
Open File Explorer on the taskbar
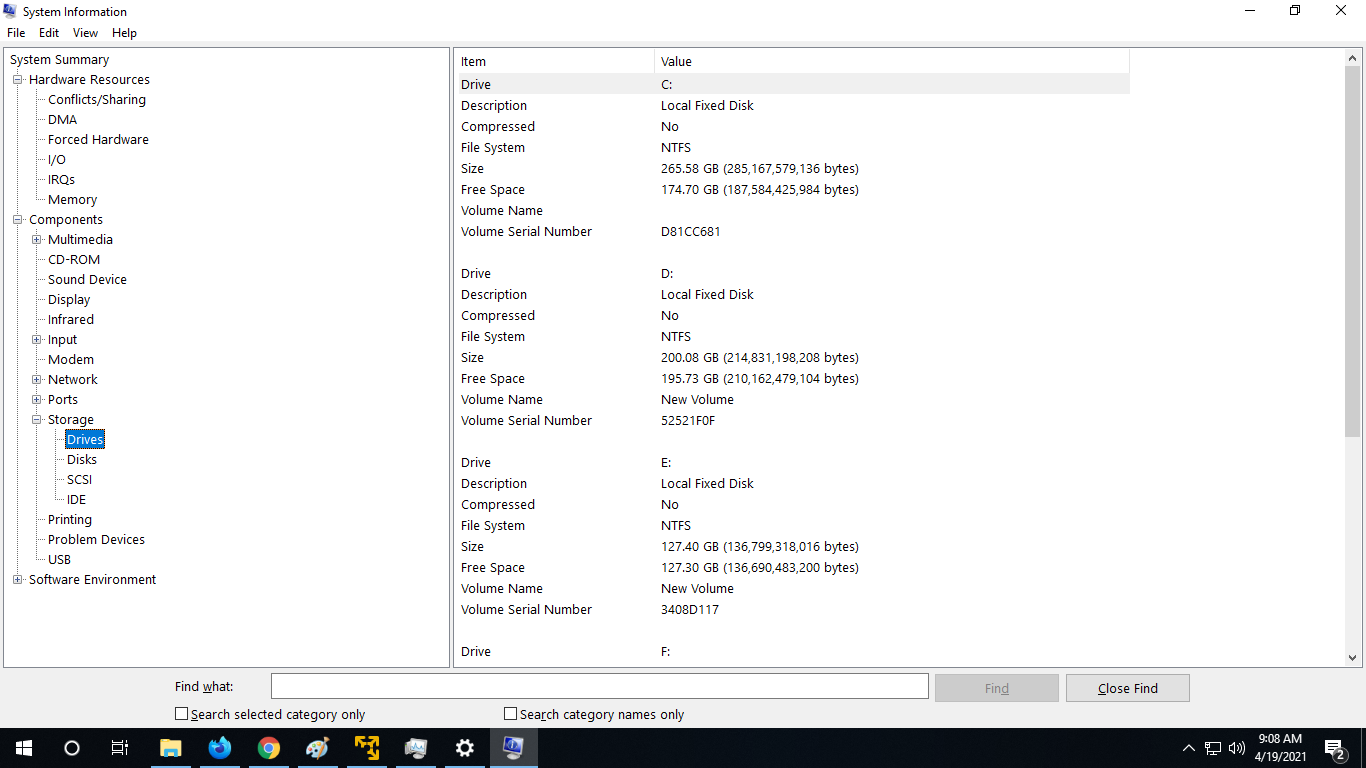coord(170,747)
